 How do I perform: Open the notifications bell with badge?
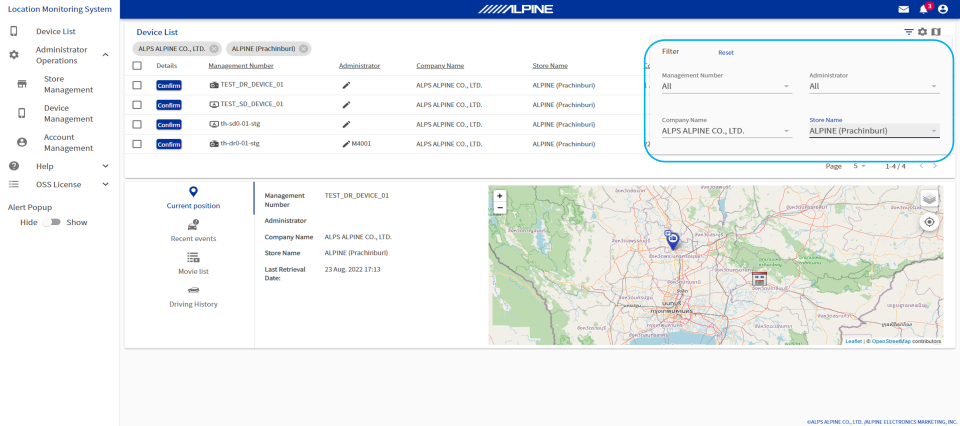pos(924,9)
